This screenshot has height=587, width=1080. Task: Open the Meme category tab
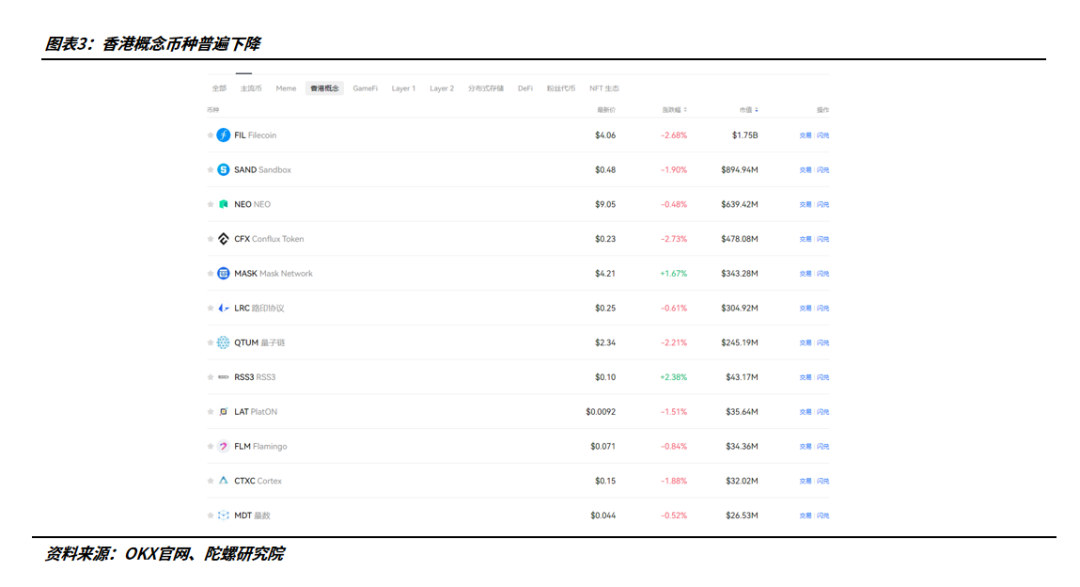(286, 89)
